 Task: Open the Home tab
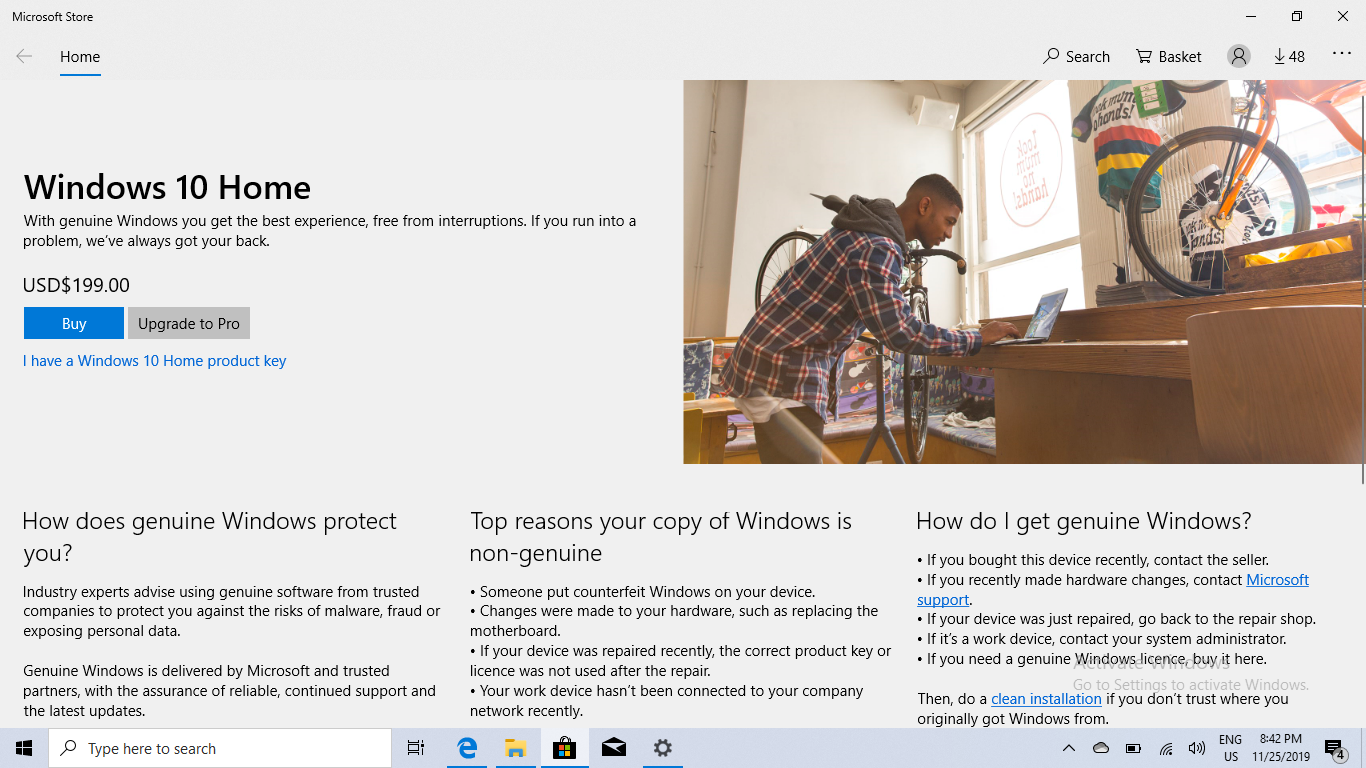[80, 57]
